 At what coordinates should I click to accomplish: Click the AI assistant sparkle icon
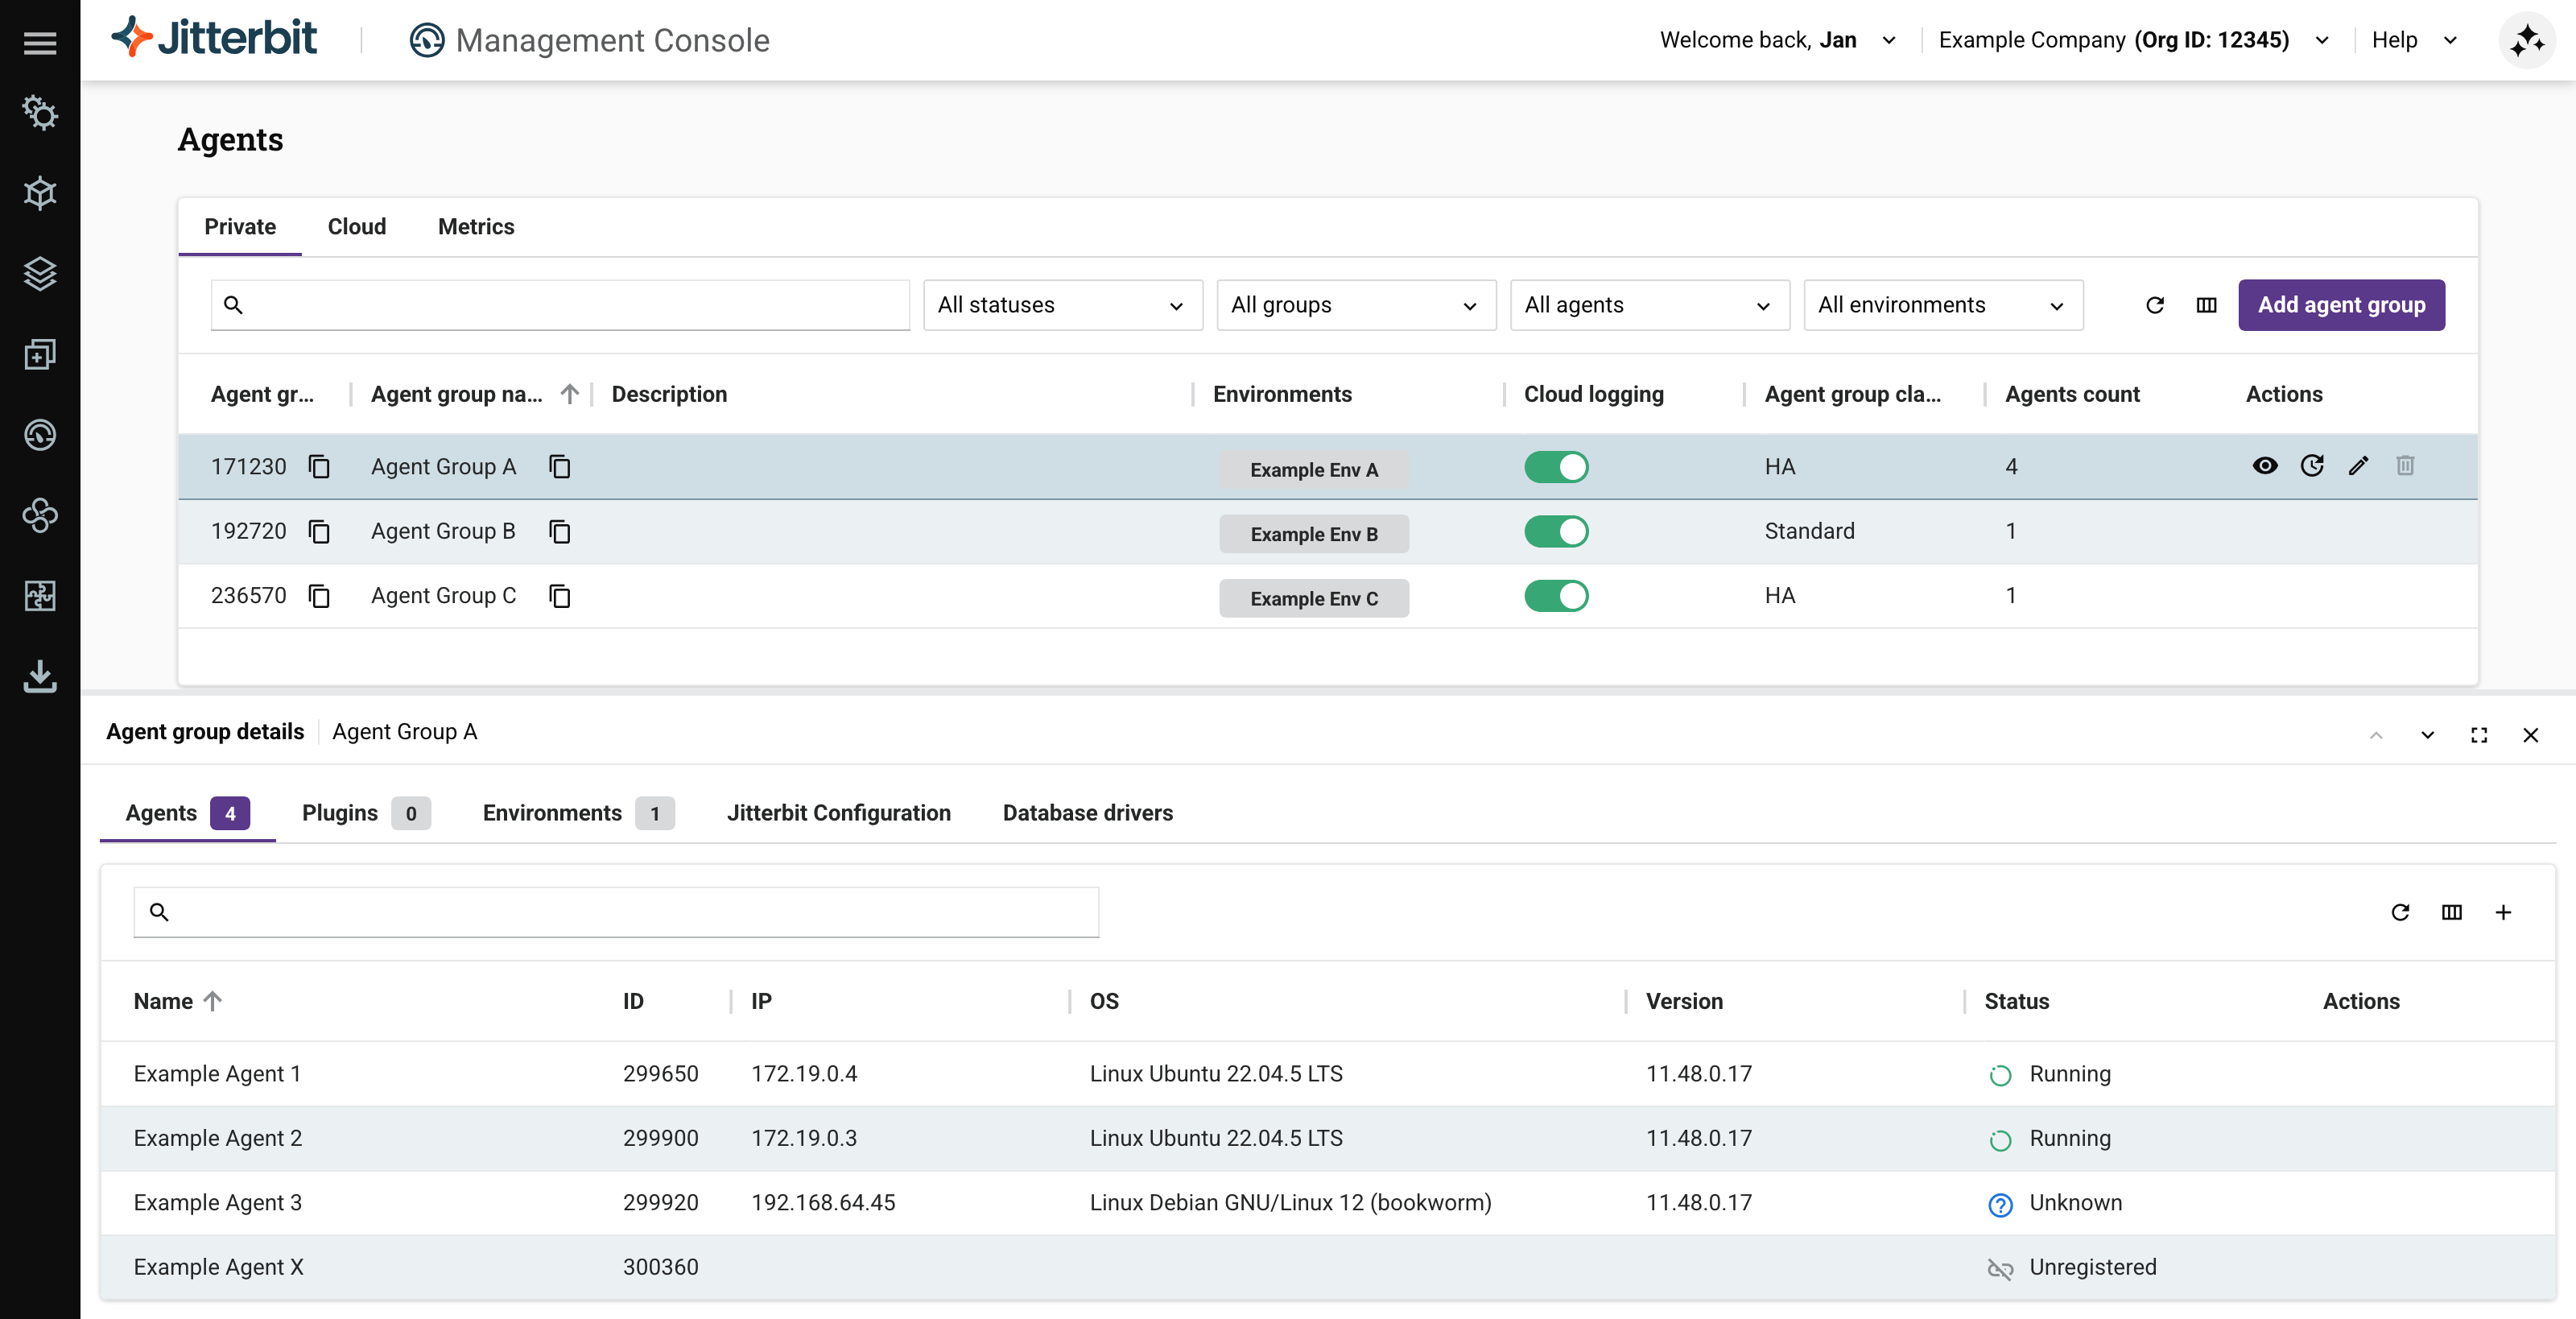point(2526,40)
